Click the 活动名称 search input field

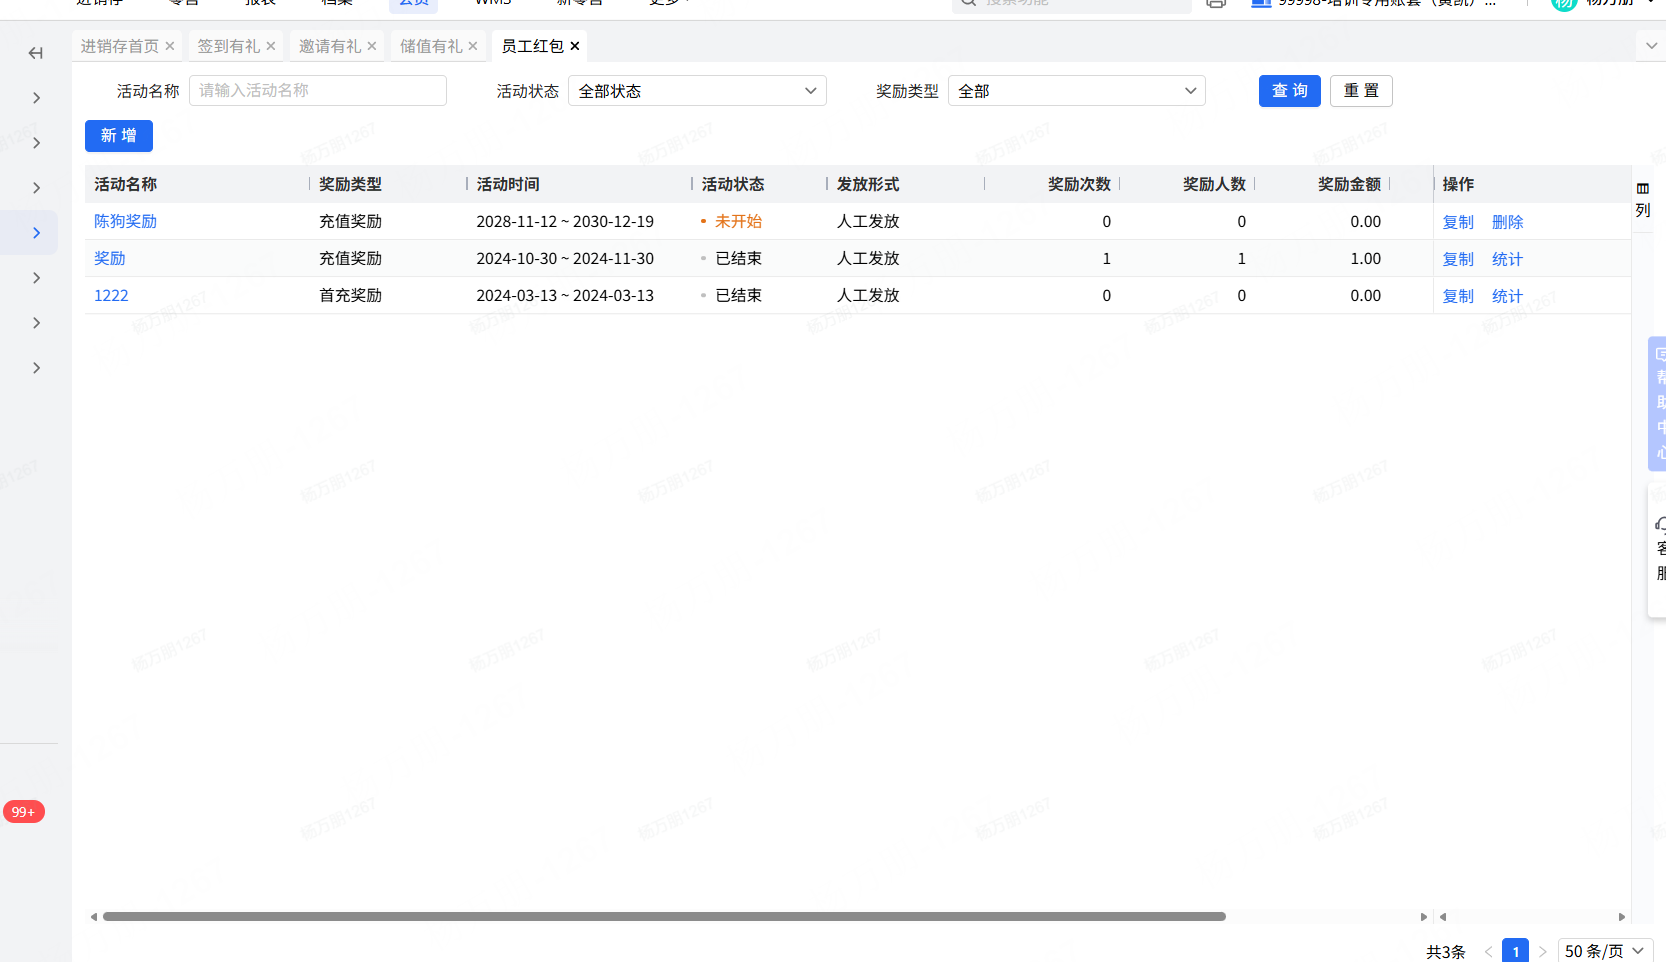pyautogui.click(x=318, y=91)
